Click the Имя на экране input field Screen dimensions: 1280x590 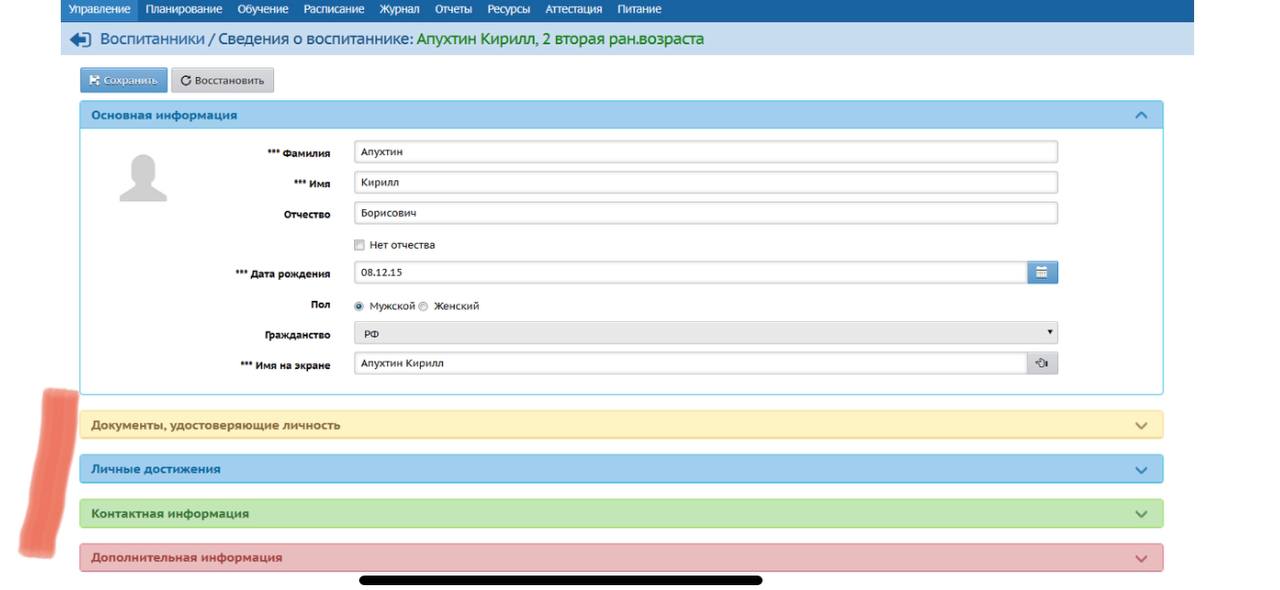pyautogui.click(x=690, y=363)
